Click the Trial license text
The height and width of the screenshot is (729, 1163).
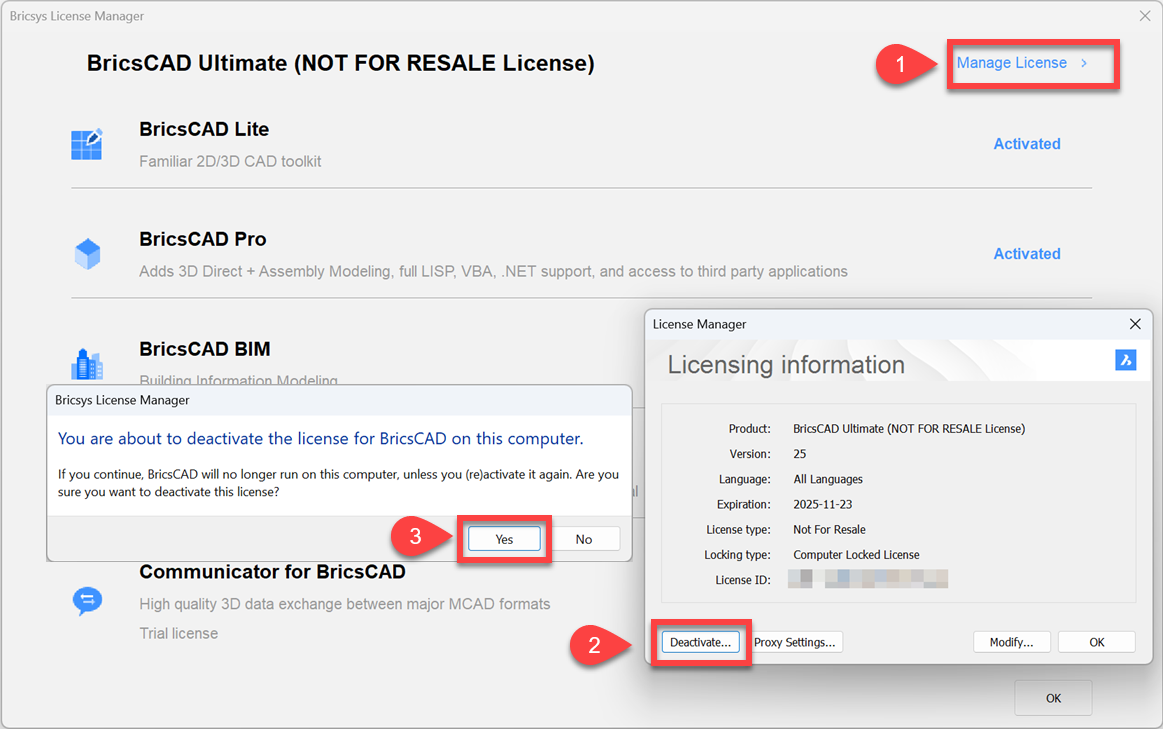[179, 633]
